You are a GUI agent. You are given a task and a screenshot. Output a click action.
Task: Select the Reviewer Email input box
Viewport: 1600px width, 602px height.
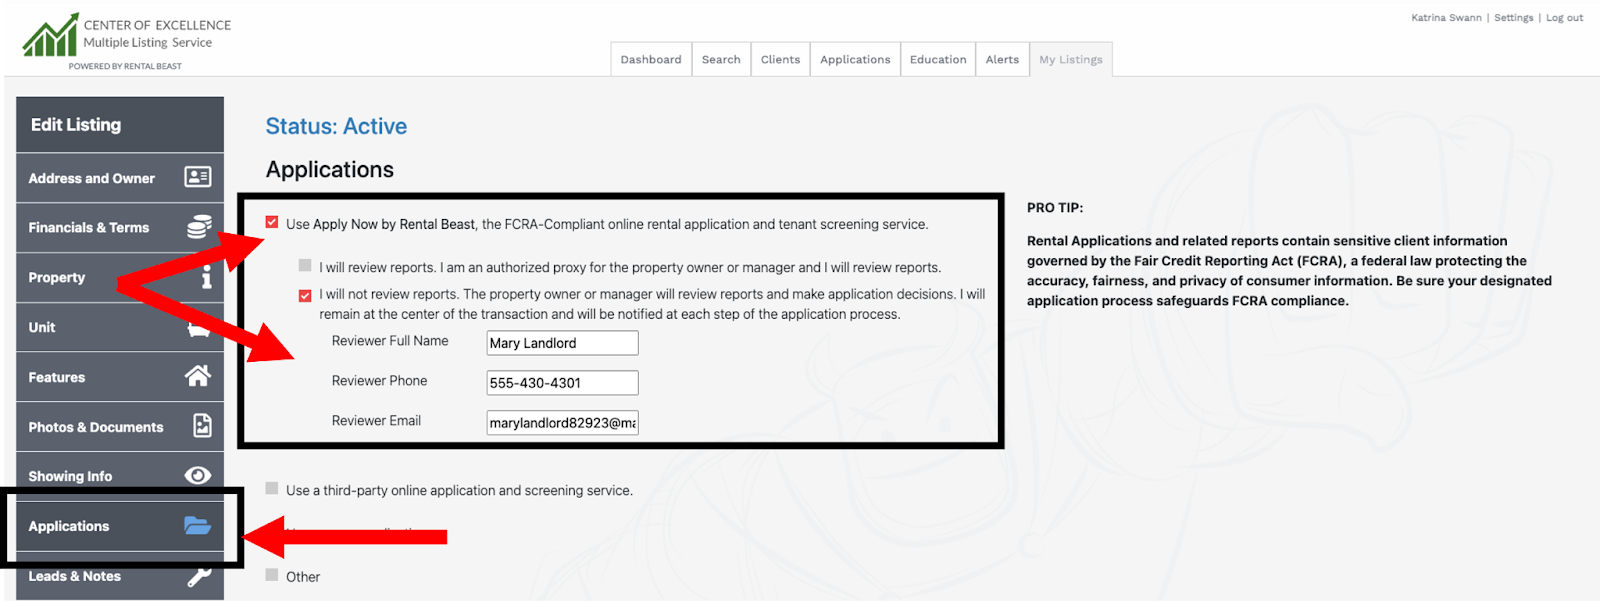pyautogui.click(x=562, y=423)
